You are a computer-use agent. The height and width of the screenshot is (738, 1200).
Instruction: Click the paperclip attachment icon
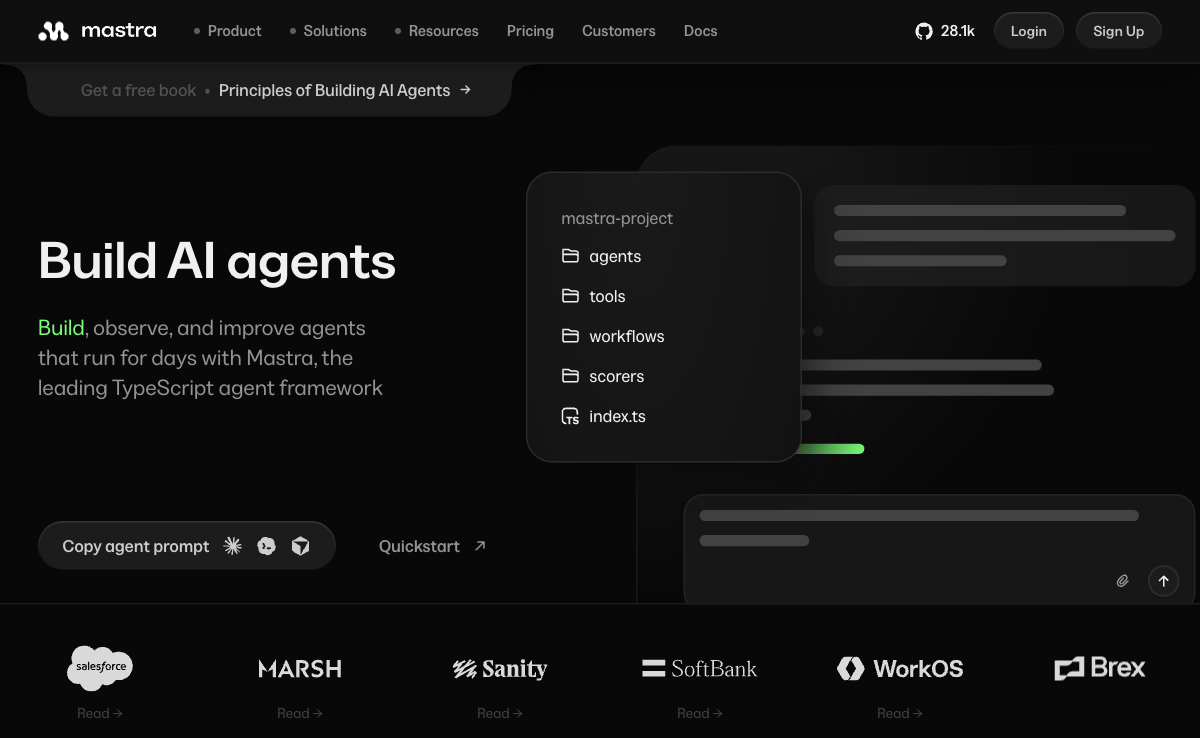coord(1123,581)
